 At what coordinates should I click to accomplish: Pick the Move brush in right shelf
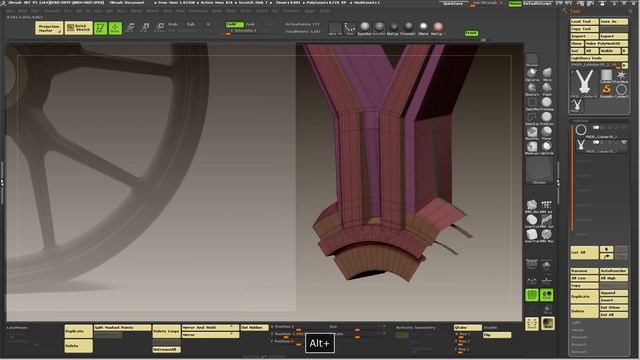[x=547, y=74]
